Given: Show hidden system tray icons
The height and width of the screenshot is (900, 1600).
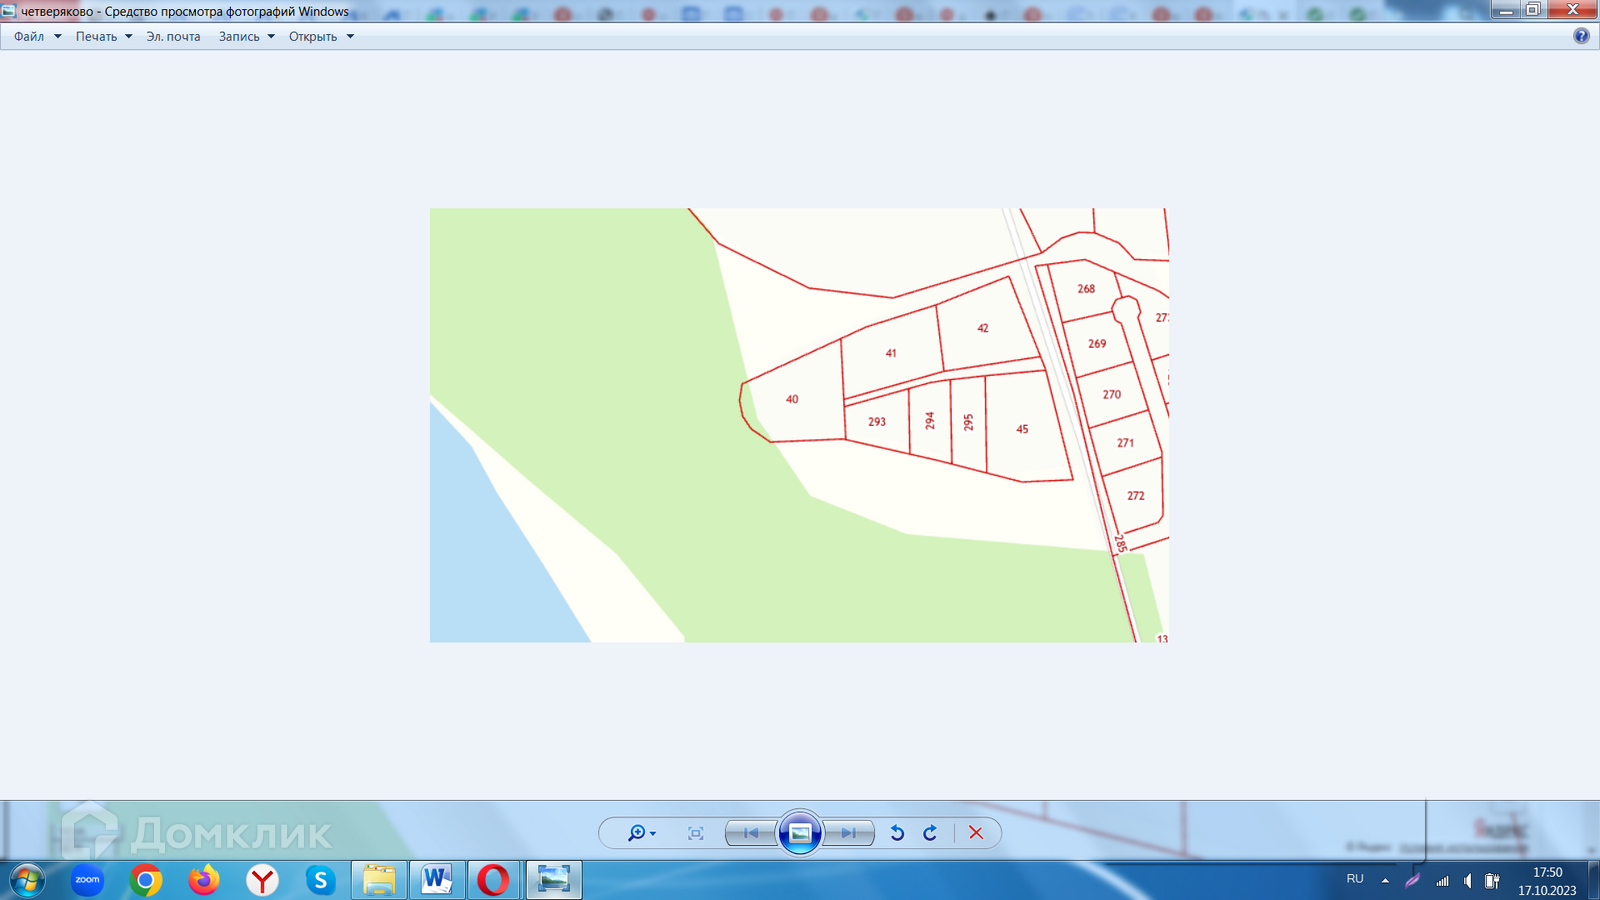Looking at the screenshot, I should 1385,880.
